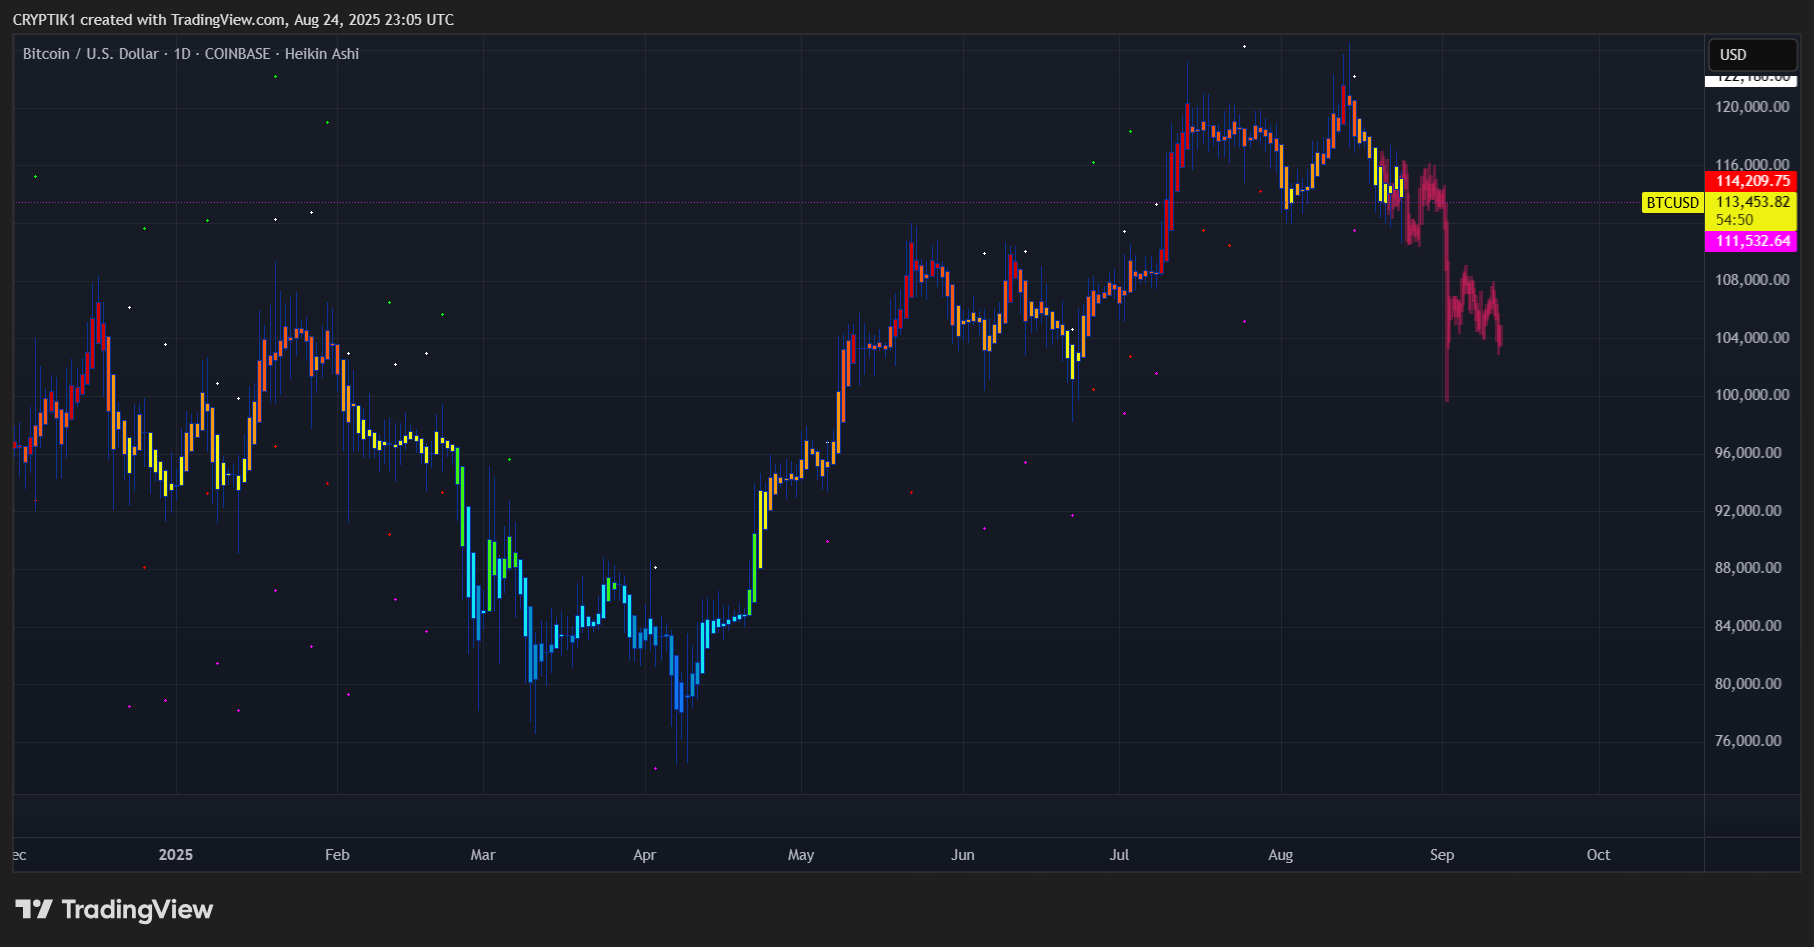The height and width of the screenshot is (947, 1814).
Task: Click the 88,000.00 price axis label
Action: pos(1748,568)
